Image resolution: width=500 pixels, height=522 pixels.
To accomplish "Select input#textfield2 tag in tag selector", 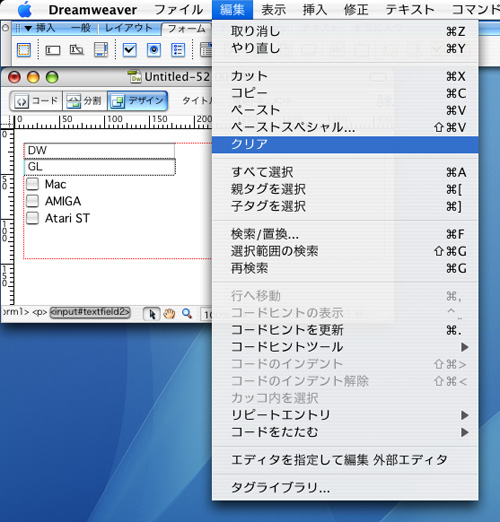I will coord(90,312).
